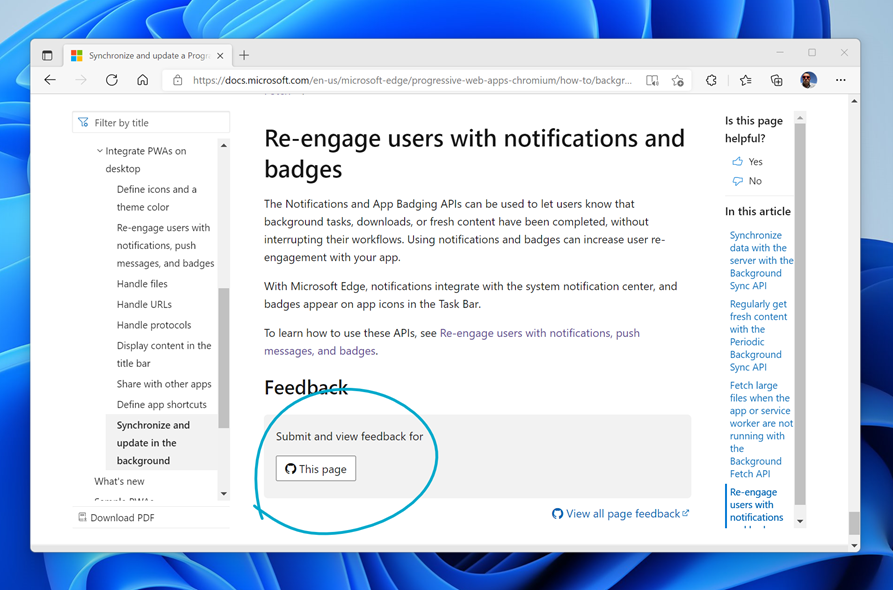
Task: Open View all page feedback link
Action: click(621, 513)
